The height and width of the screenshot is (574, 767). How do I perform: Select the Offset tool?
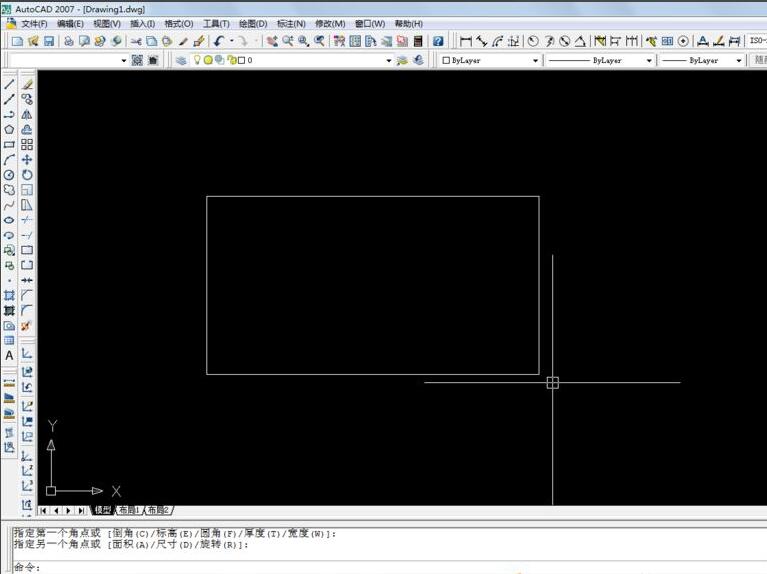tap(27, 130)
